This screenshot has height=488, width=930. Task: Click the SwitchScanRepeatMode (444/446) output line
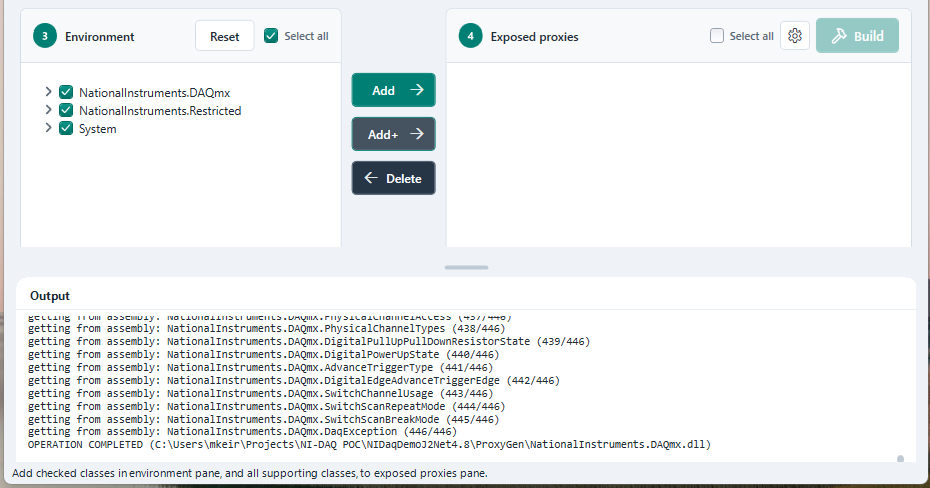coord(266,406)
